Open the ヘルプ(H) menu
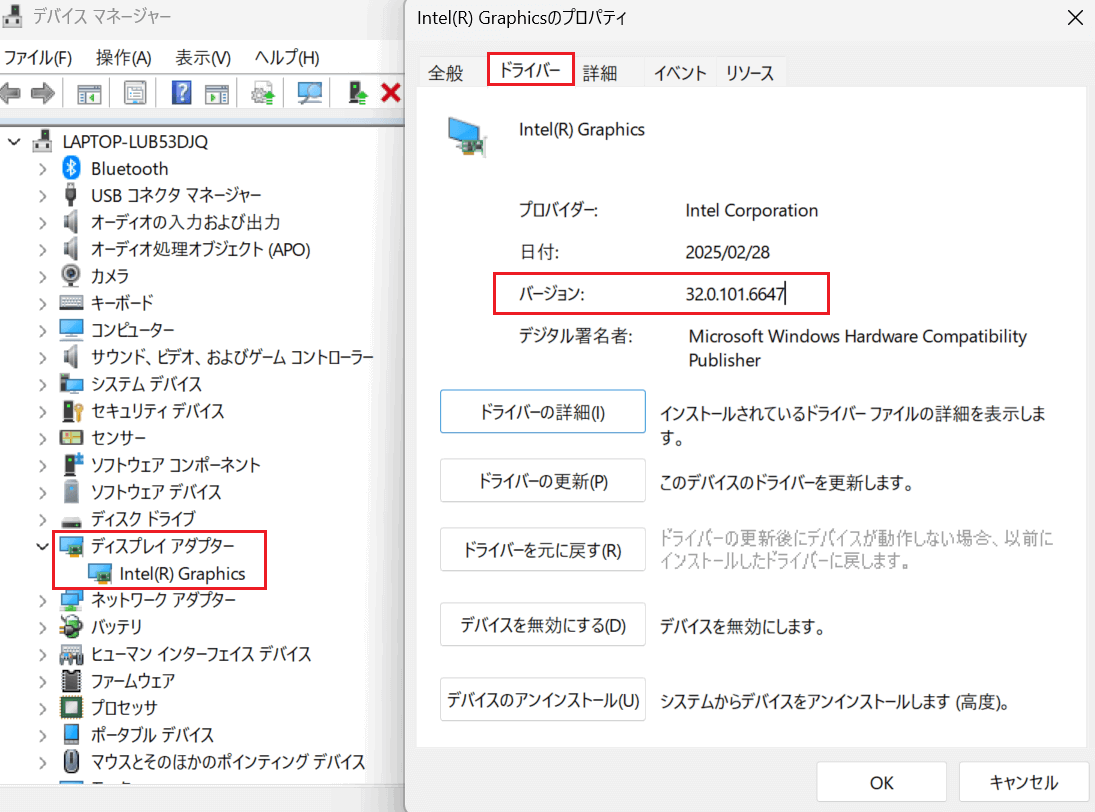 tap(287, 57)
